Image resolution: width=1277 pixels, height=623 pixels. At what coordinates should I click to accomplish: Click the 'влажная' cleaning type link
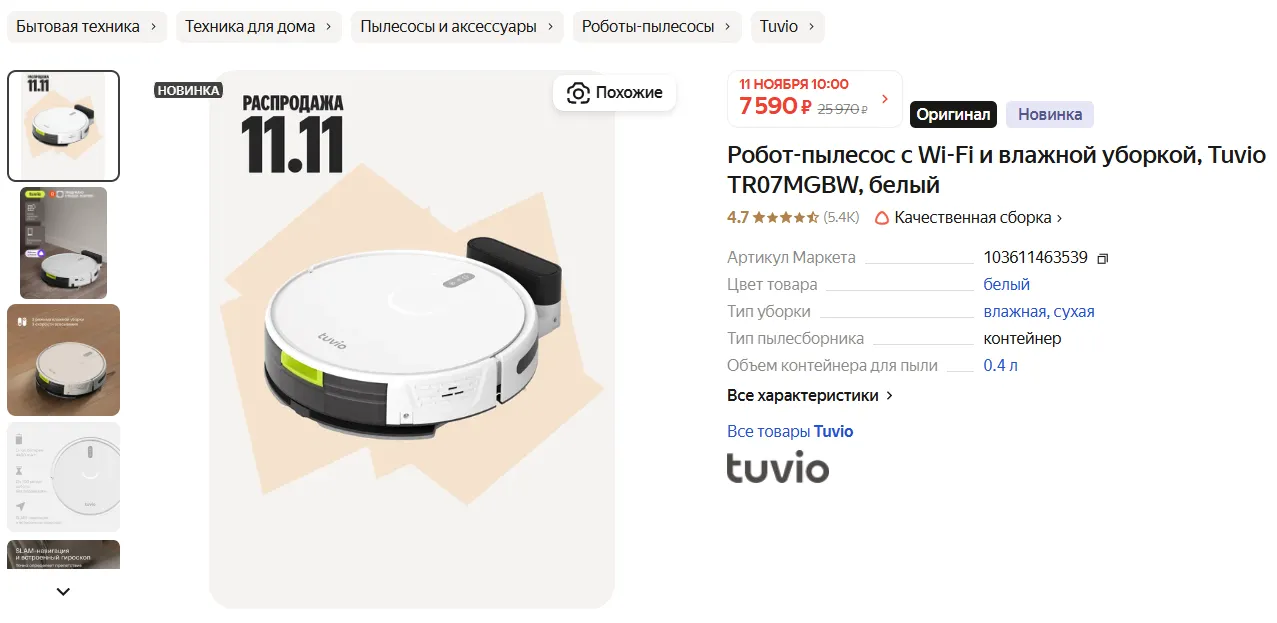[x=1015, y=311]
